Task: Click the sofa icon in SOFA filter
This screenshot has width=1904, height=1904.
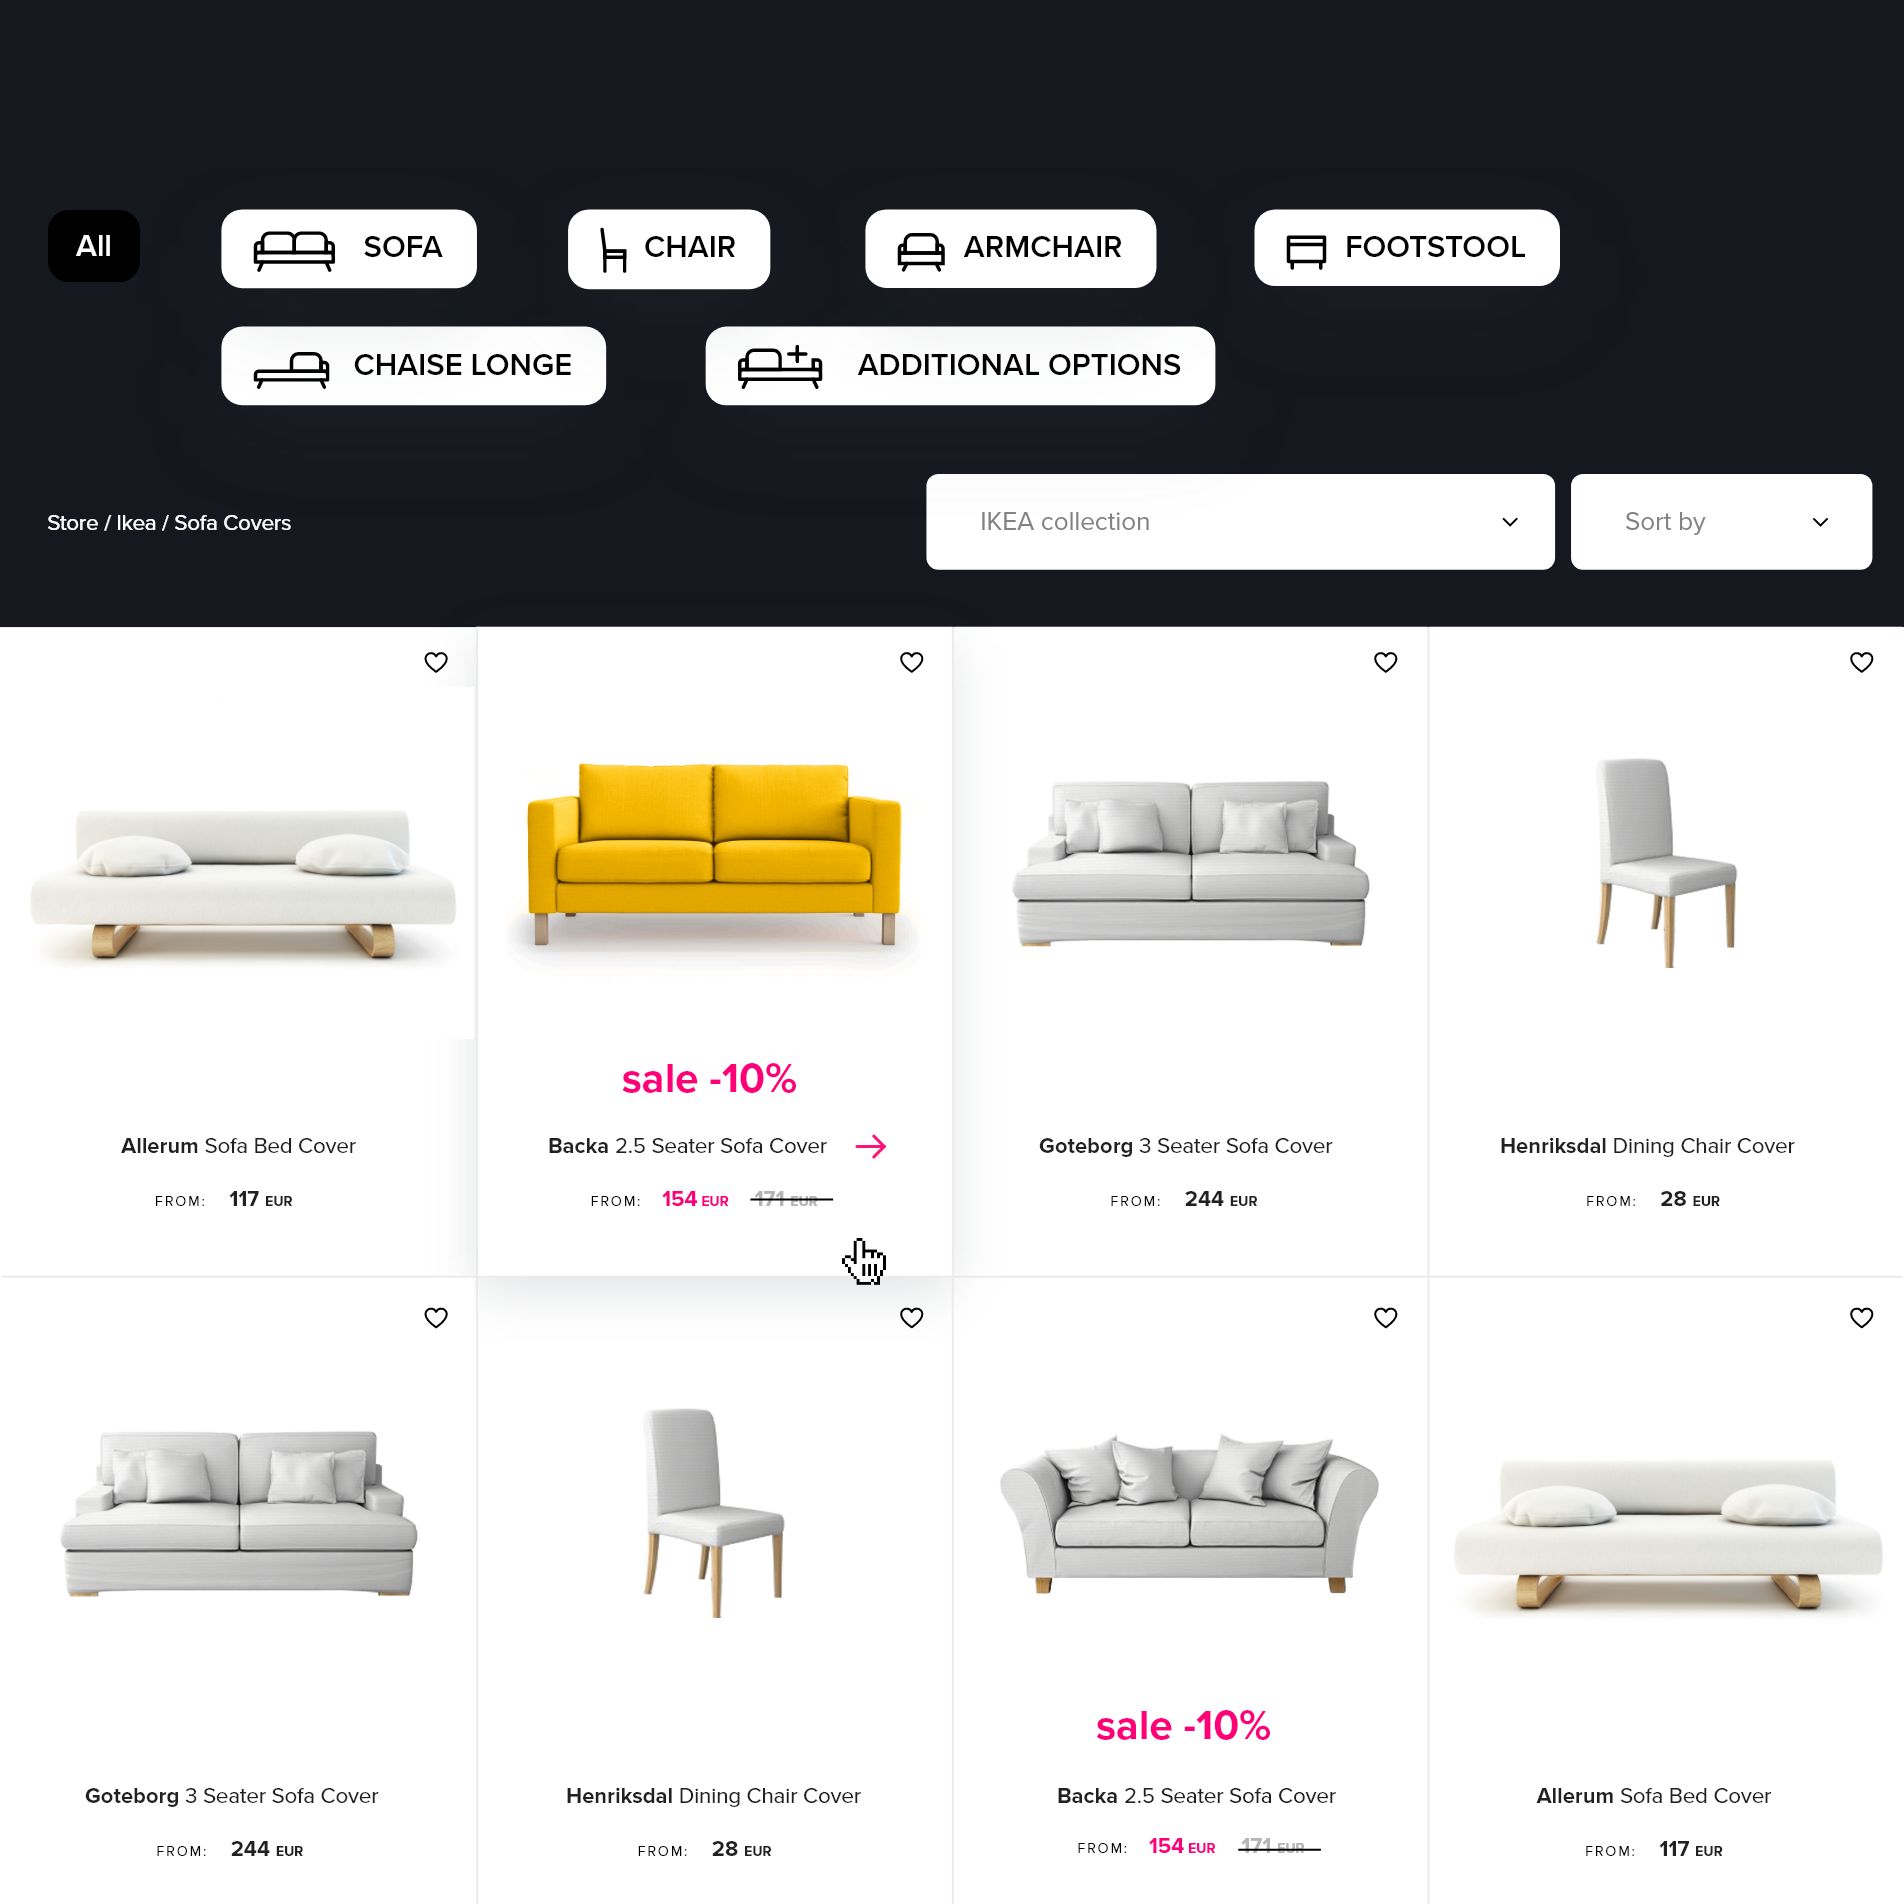Action: pos(294,250)
